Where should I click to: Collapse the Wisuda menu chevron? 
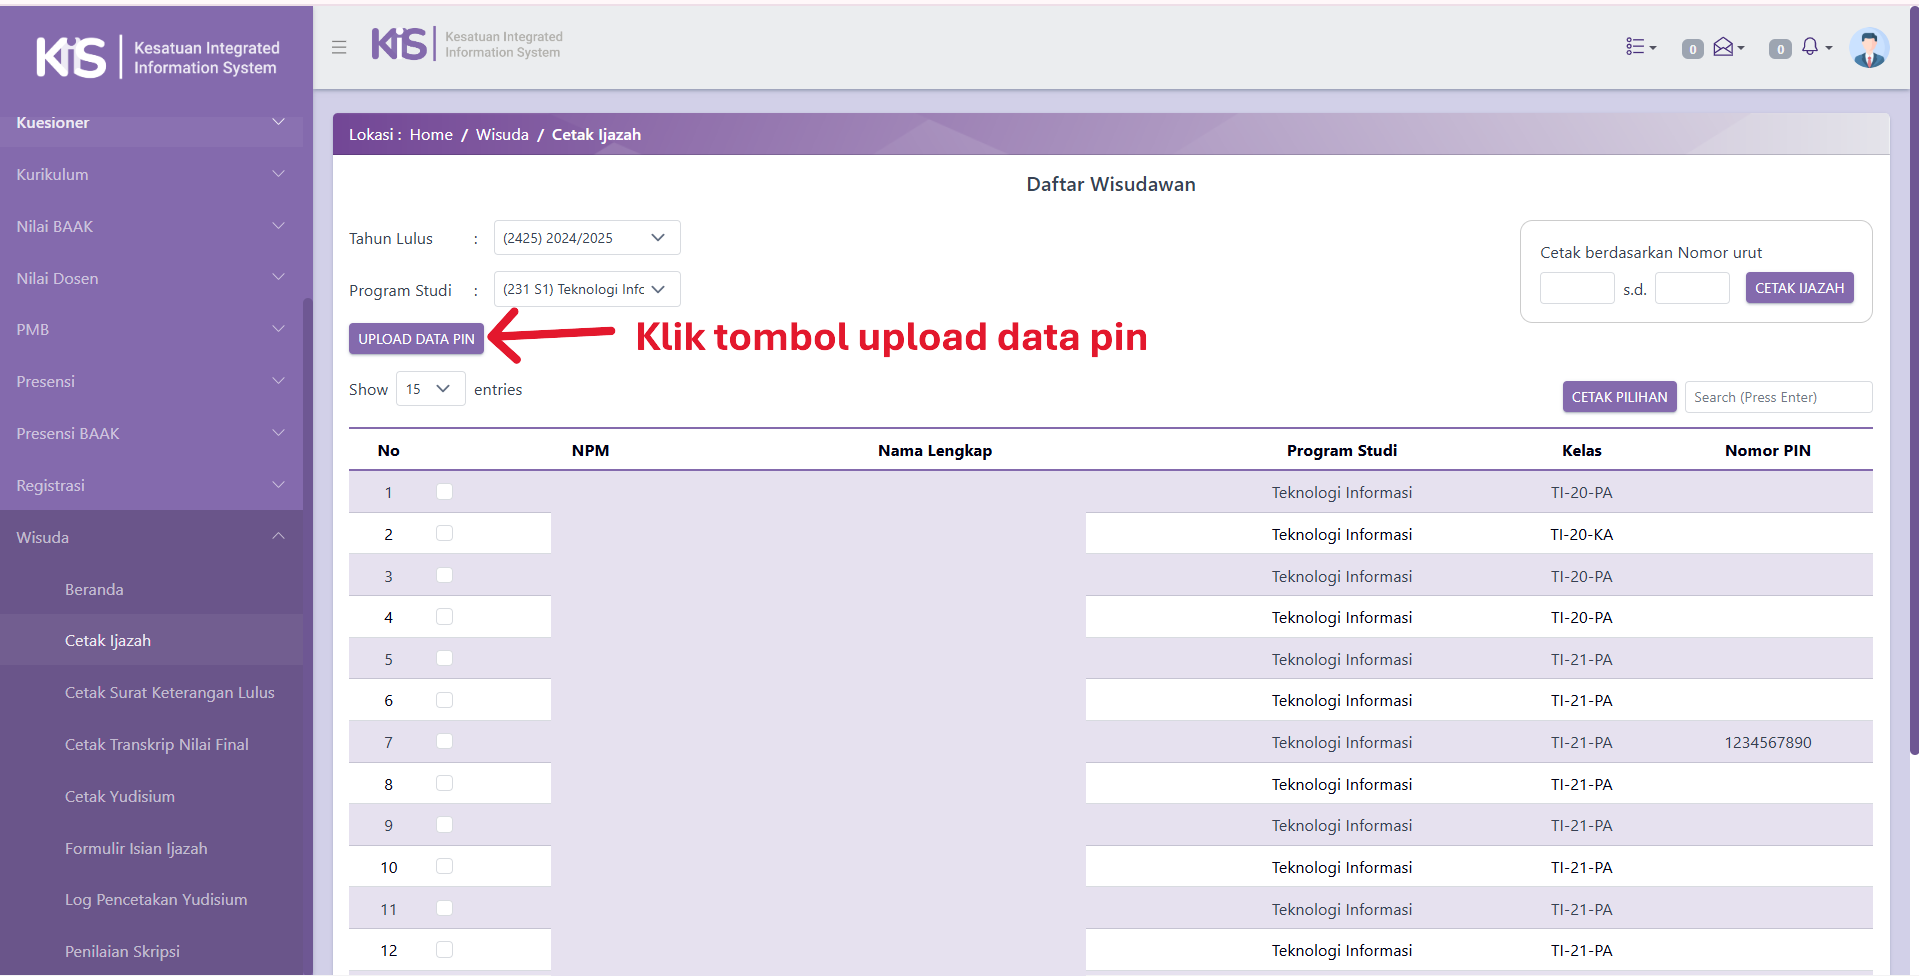[x=278, y=537]
